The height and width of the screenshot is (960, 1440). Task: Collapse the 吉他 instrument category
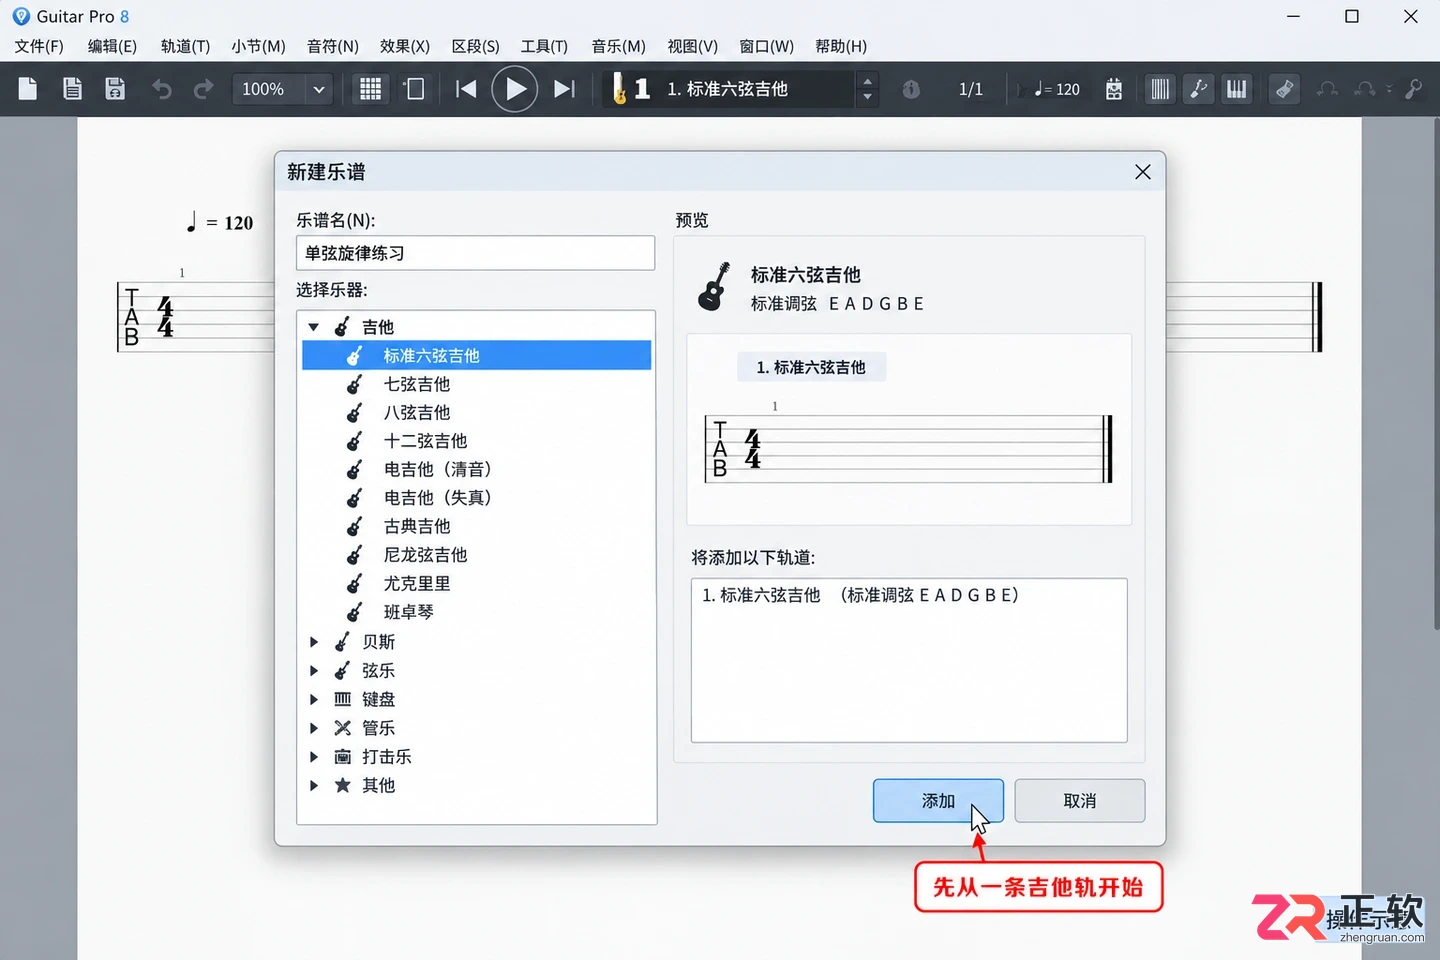tap(314, 327)
